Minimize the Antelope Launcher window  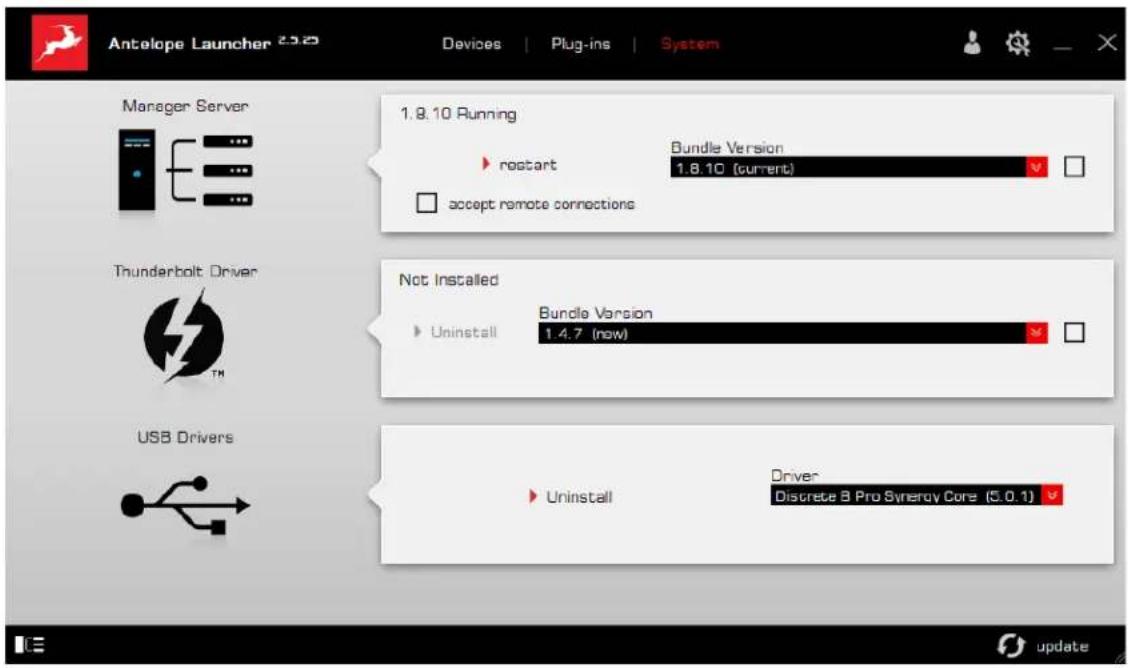(1063, 47)
